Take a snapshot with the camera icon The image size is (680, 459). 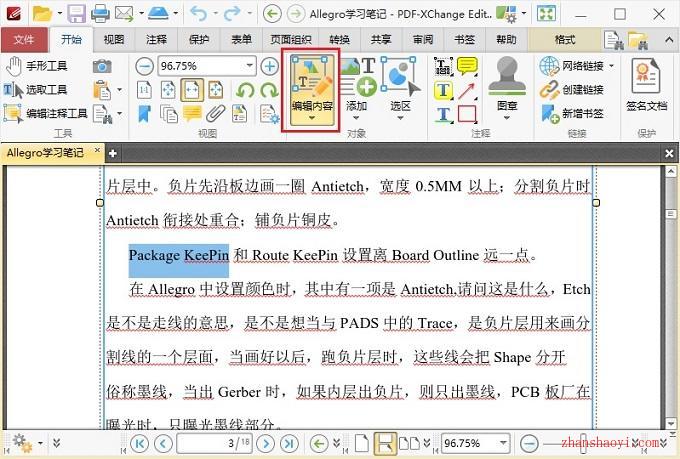click(102, 66)
